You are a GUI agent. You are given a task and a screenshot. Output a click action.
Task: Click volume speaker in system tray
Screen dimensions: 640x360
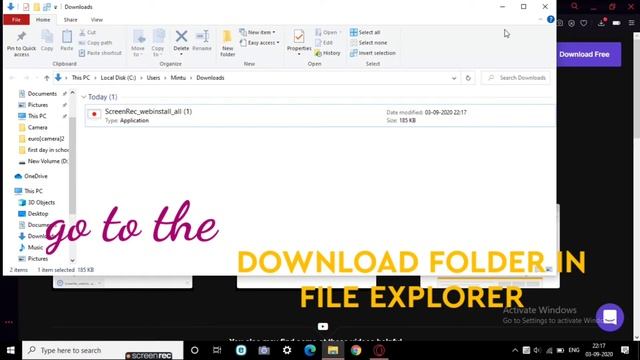(x=537, y=350)
